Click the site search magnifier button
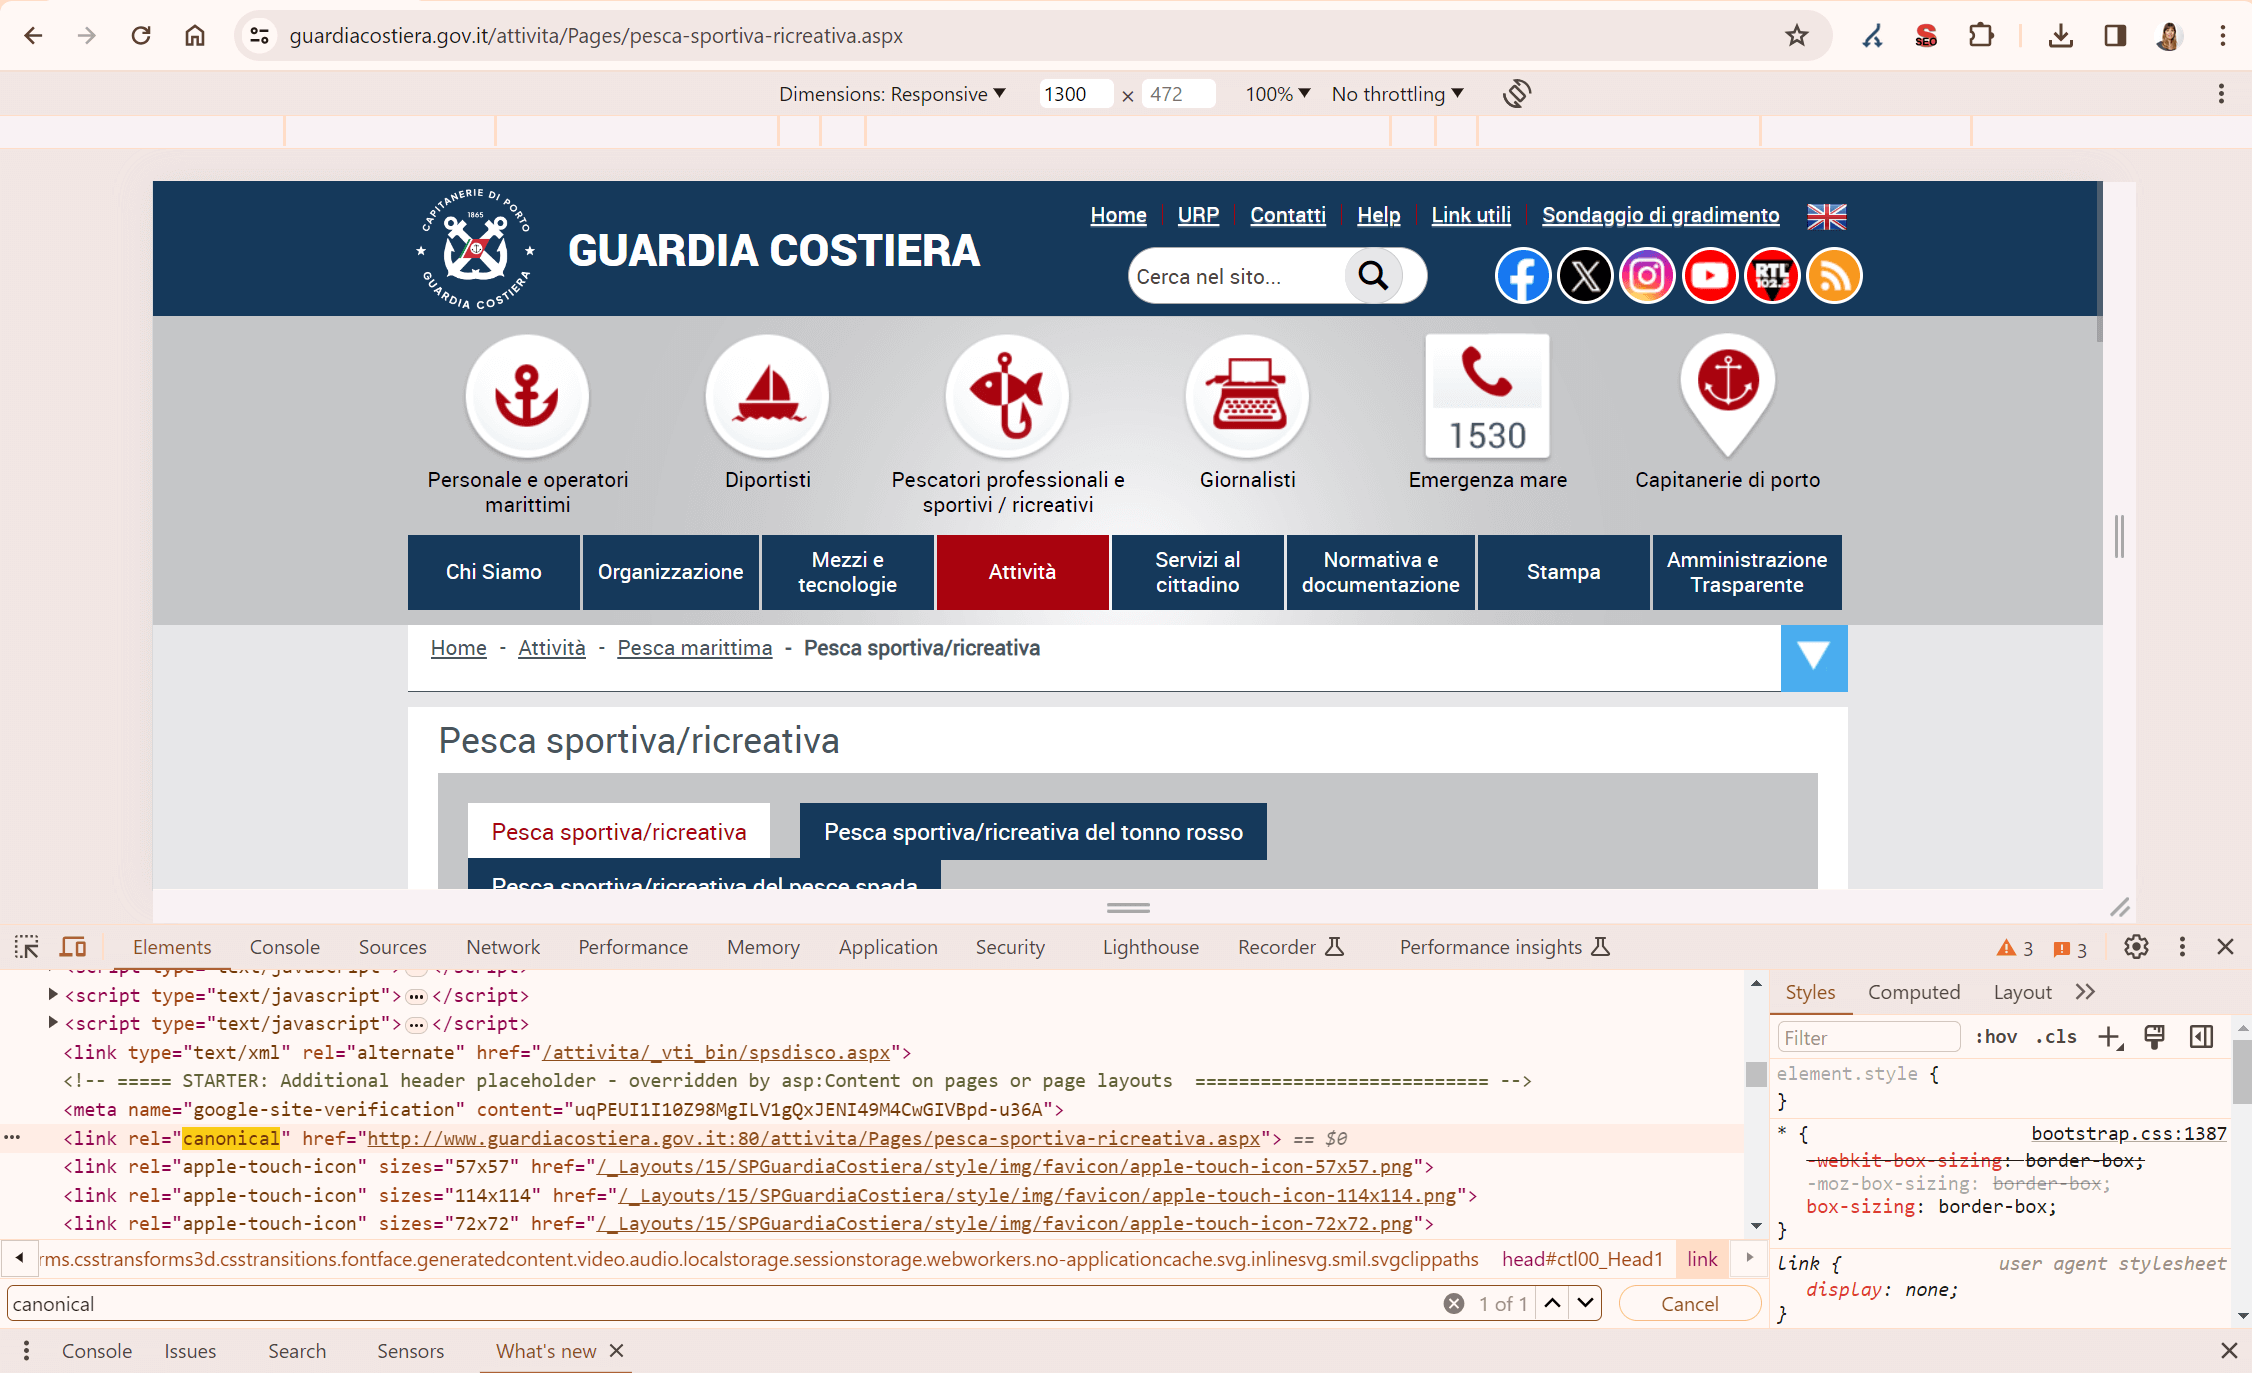This screenshot has height=1373, width=2252. point(1373,276)
